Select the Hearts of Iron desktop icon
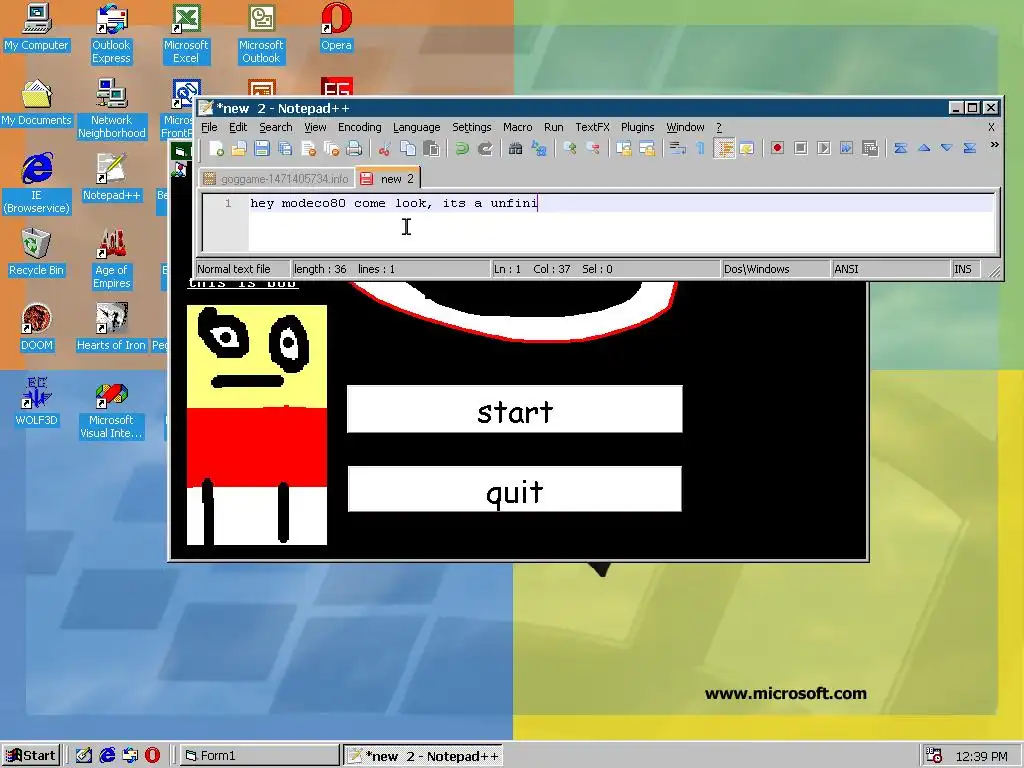The width and height of the screenshot is (1024, 768). tap(111, 328)
